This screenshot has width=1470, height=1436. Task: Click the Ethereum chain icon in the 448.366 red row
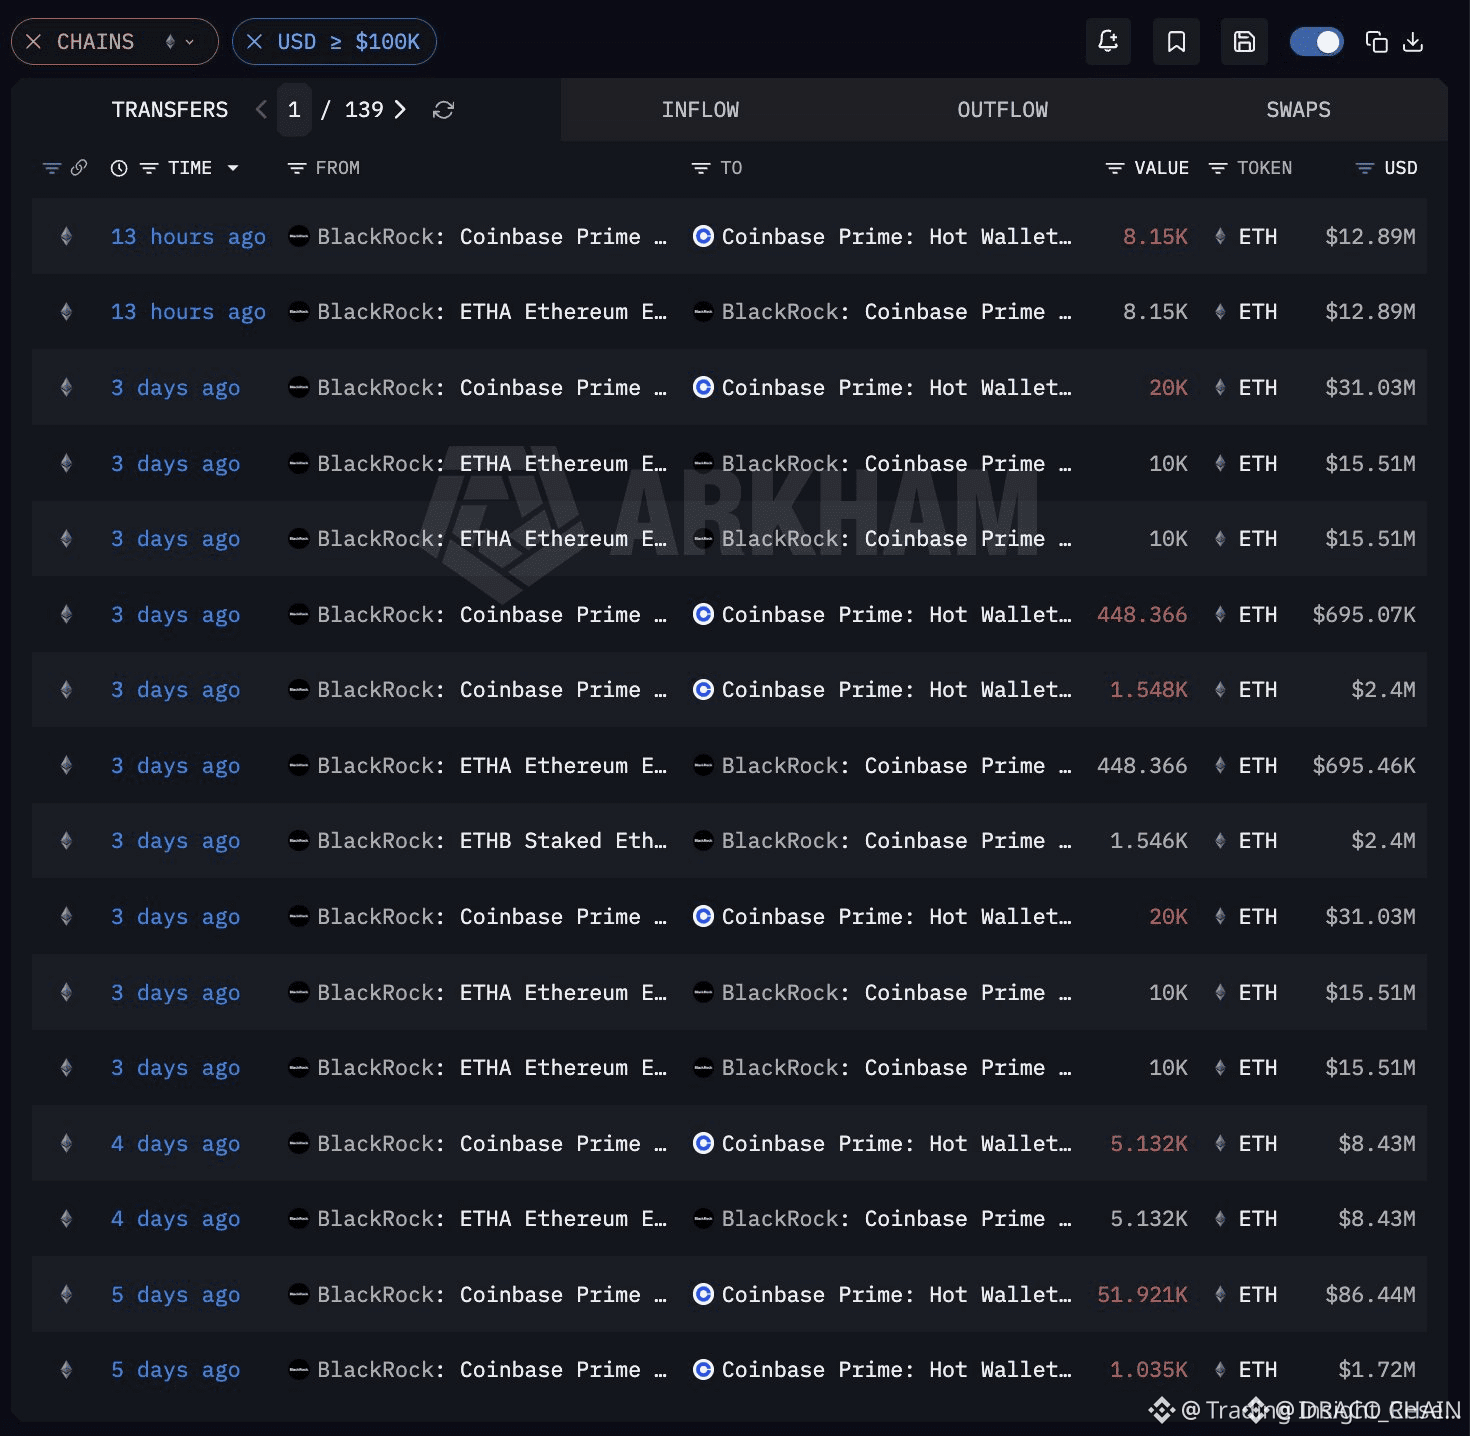click(66, 615)
